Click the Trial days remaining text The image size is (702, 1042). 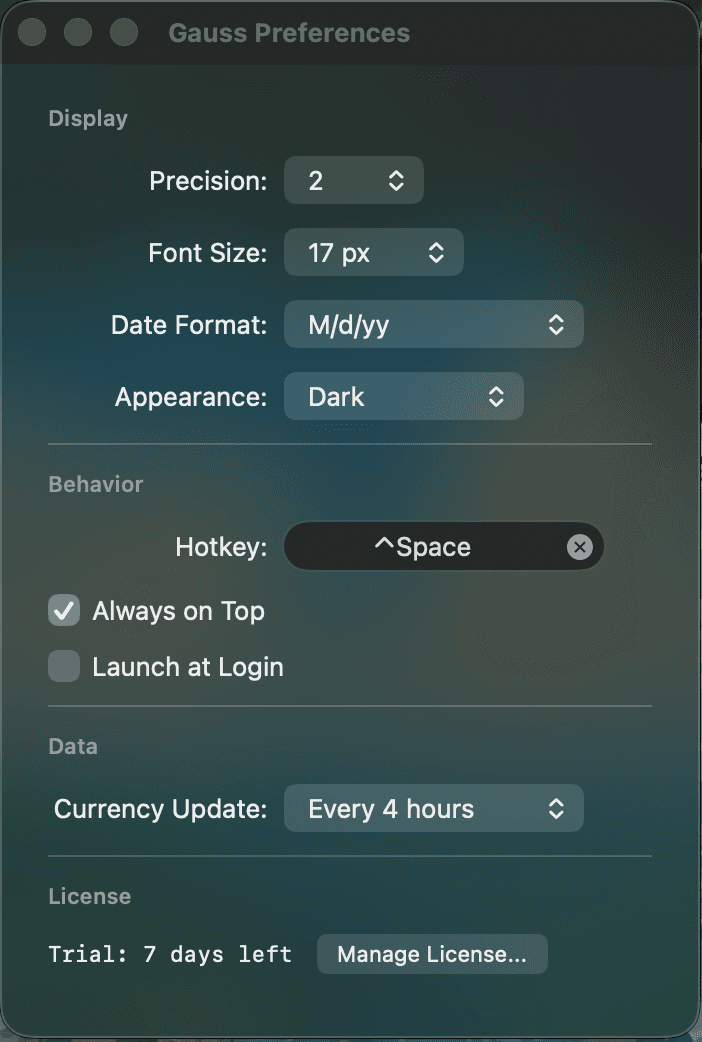click(170, 954)
